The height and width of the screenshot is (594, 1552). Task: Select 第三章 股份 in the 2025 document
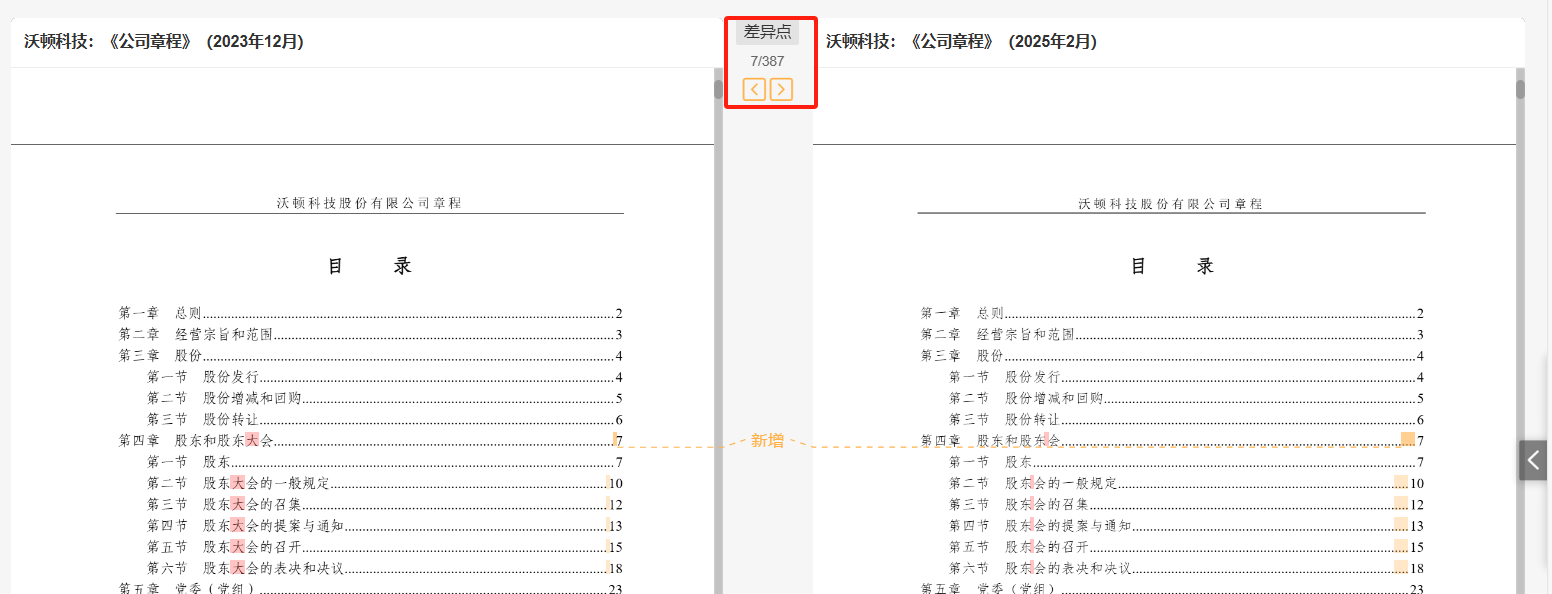[x=1173, y=355]
